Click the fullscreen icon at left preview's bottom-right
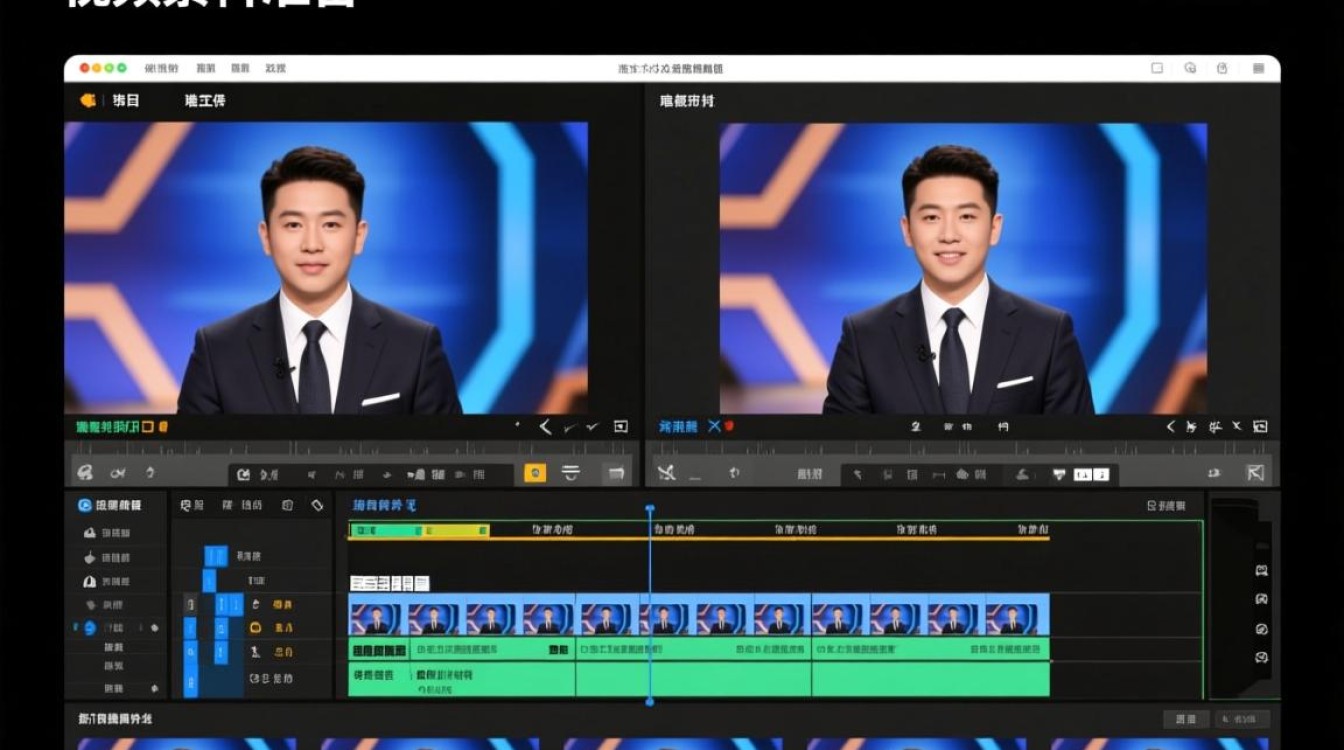Screen dimensions: 1344x750 tap(620, 427)
